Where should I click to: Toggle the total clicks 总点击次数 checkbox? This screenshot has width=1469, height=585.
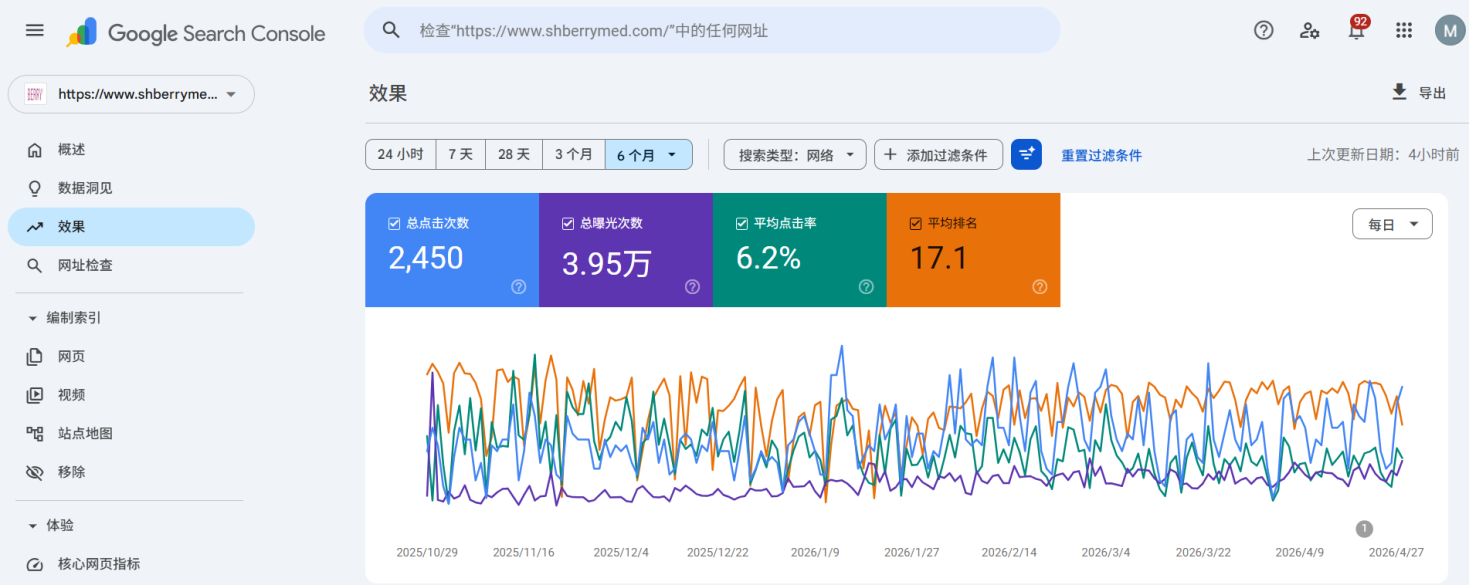(394, 223)
